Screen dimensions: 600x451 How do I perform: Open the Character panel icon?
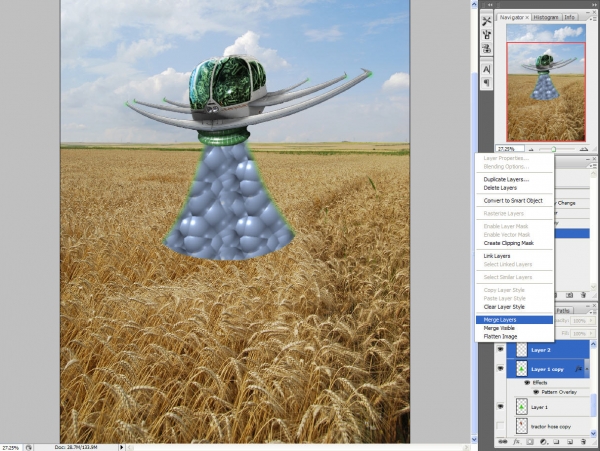[486, 69]
